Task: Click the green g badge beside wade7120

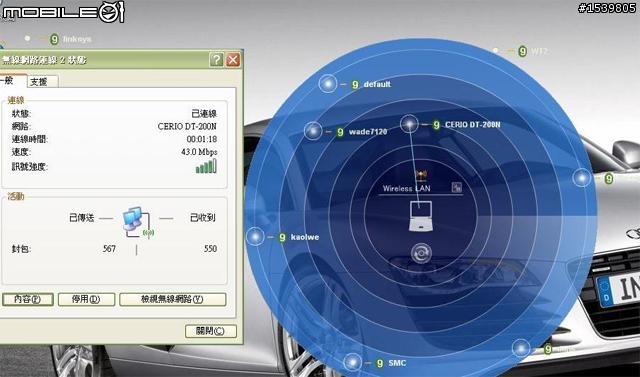Action: (340, 132)
